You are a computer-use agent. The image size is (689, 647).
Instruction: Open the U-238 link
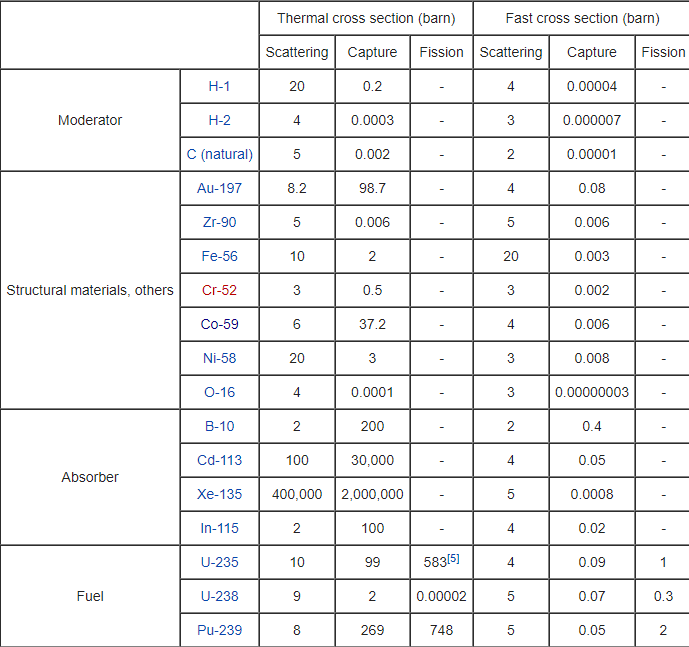[219, 596]
